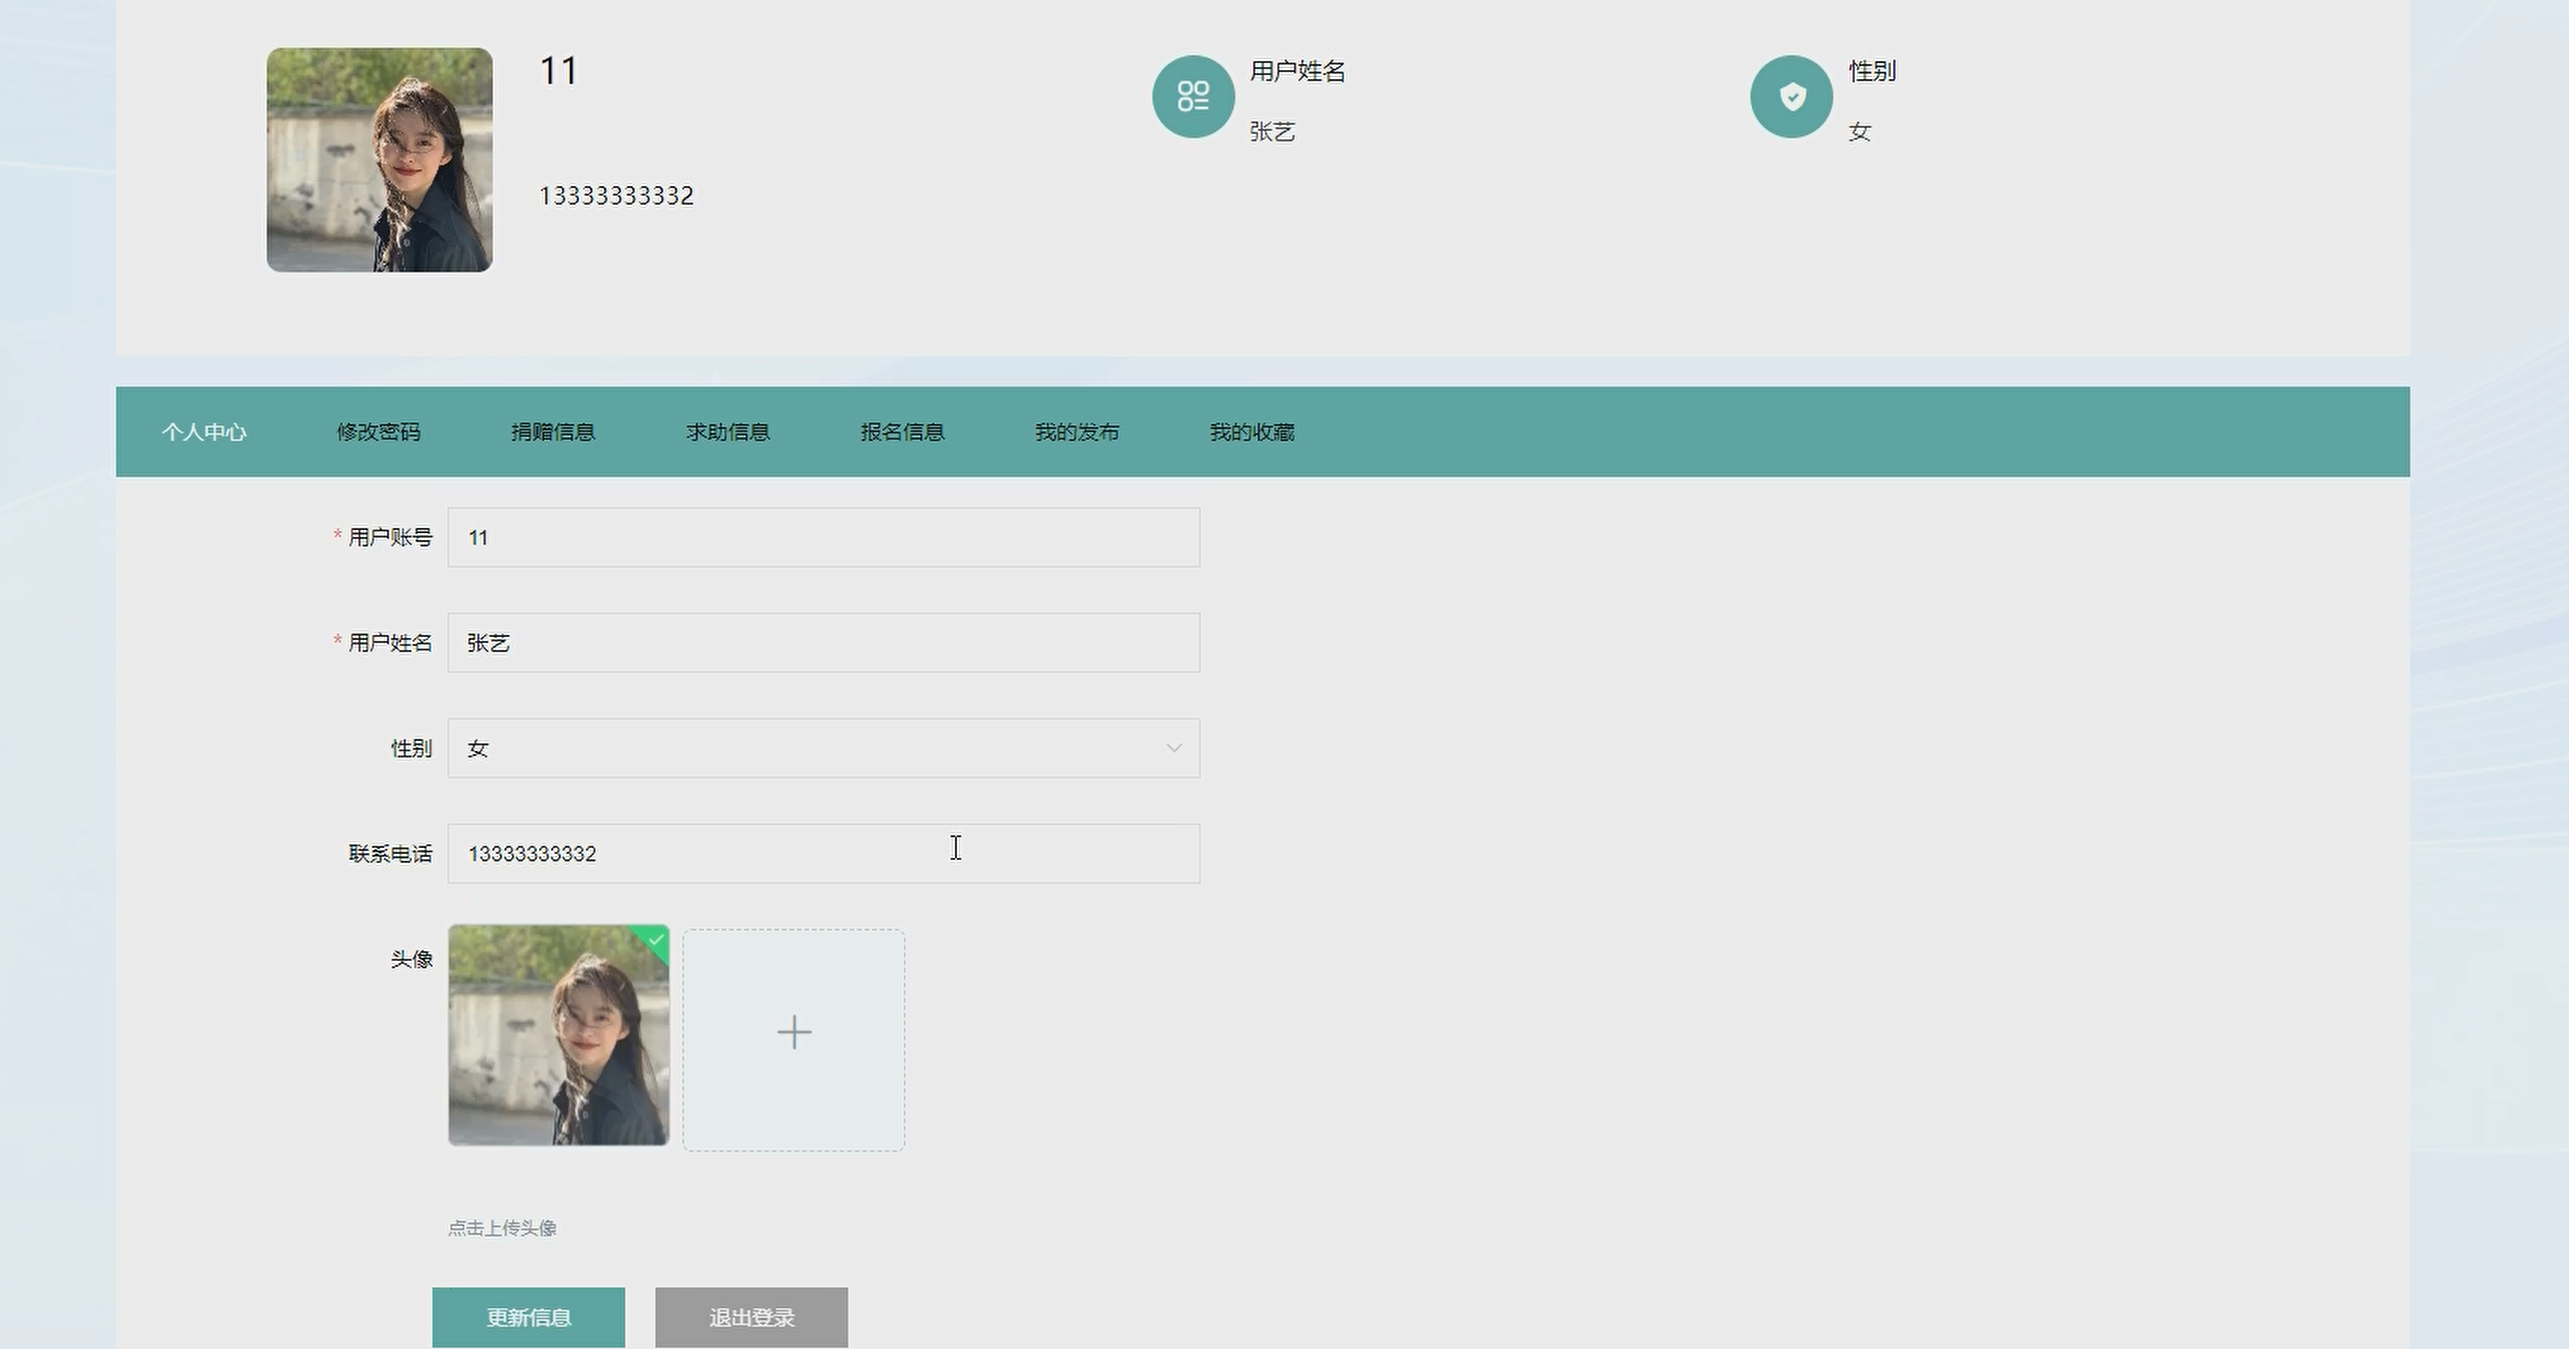This screenshot has height=1349, width=2569.
Task: Click the phone number 13333333332 in header
Action: click(x=616, y=196)
